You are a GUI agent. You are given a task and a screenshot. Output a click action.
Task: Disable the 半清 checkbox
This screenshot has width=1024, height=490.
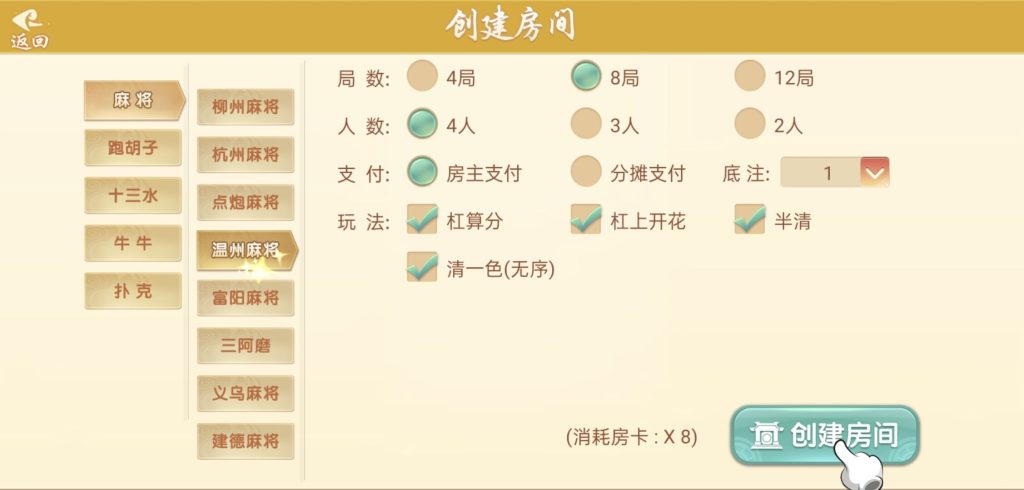click(750, 220)
